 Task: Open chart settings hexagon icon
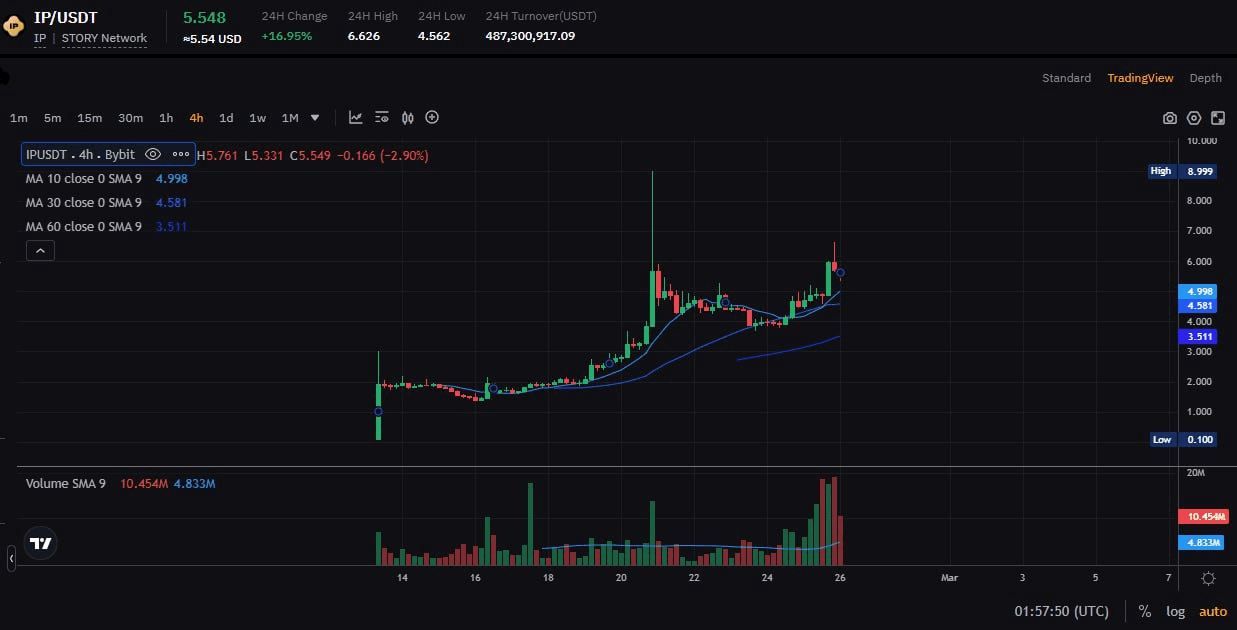coord(1193,118)
